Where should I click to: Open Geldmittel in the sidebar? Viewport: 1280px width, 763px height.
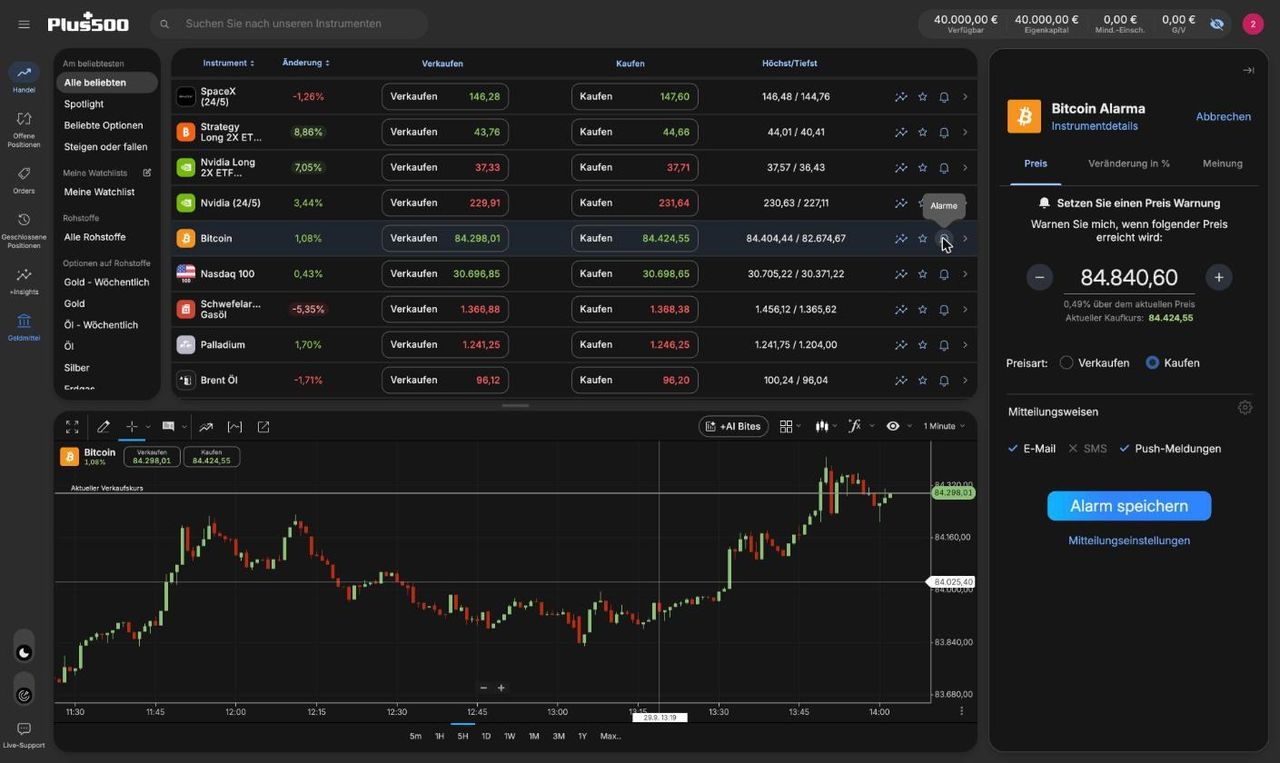click(24, 327)
